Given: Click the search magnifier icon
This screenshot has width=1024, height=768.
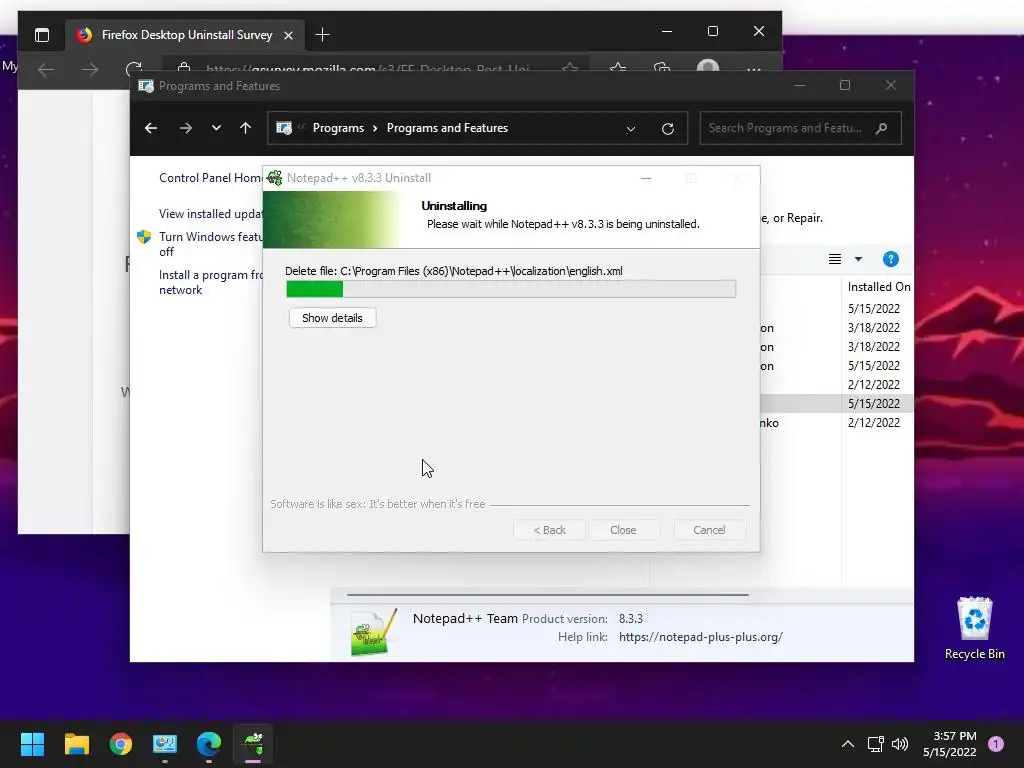Looking at the screenshot, I should coord(882,128).
